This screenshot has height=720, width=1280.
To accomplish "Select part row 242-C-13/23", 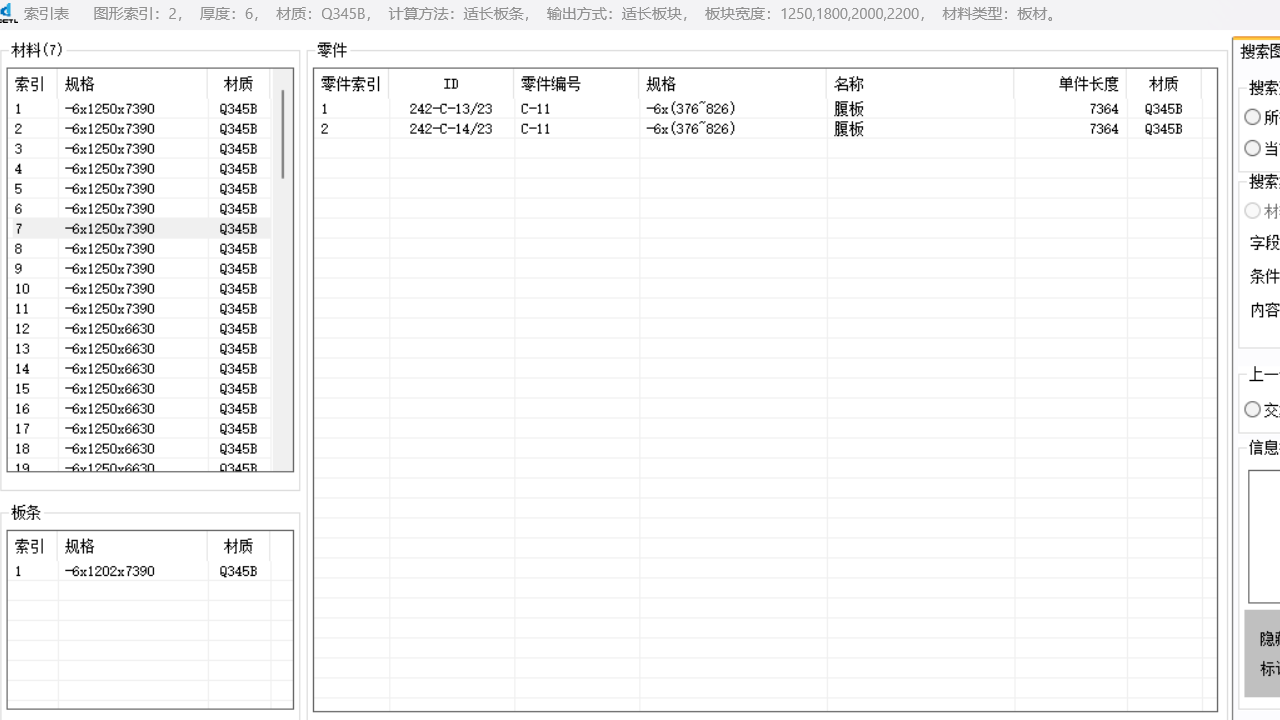I will (x=450, y=108).
